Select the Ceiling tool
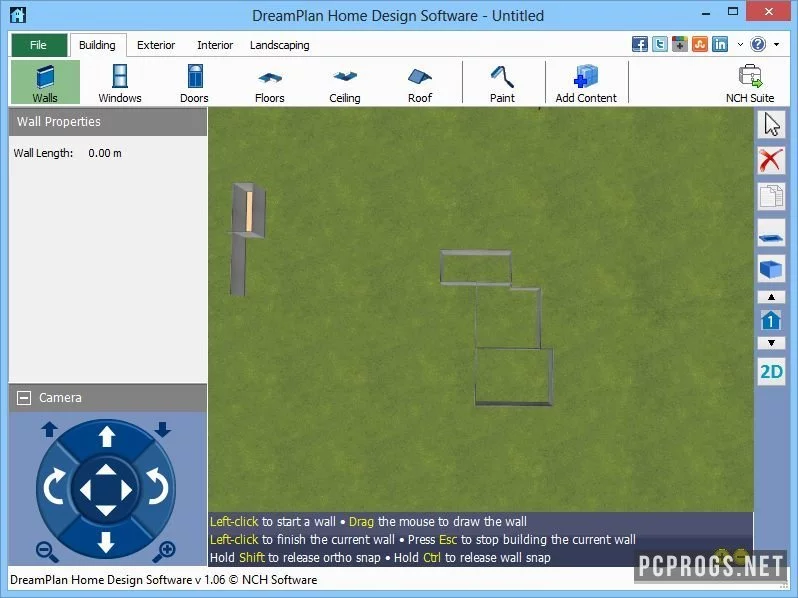Image resolution: width=798 pixels, height=598 pixels. click(x=345, y=82)
